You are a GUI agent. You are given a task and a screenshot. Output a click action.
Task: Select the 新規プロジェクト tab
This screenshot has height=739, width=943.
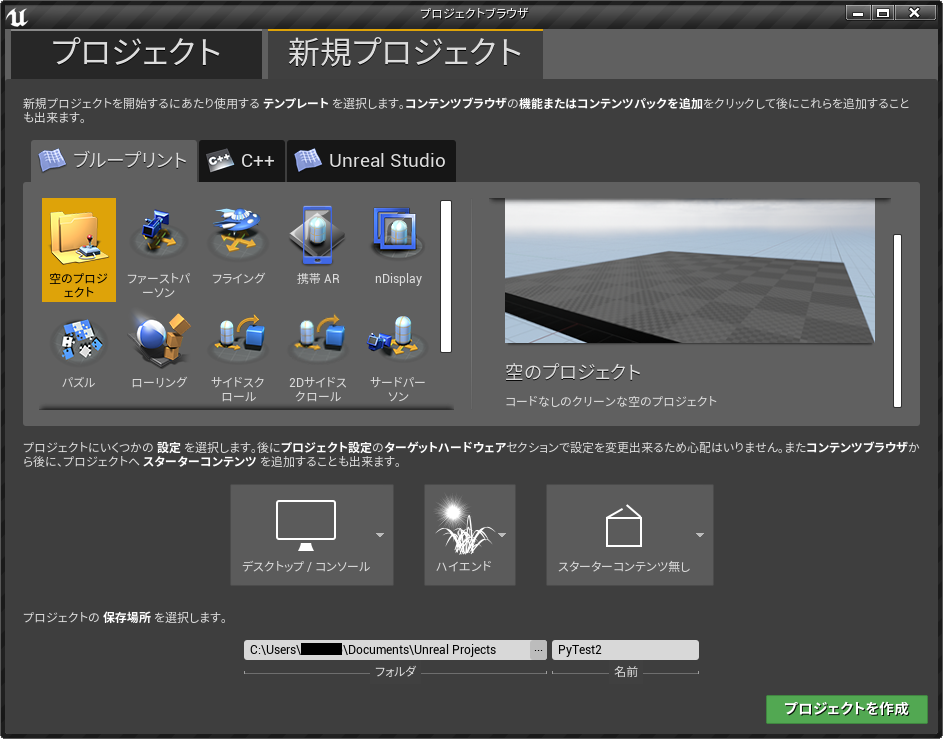[x=405, y=54]
